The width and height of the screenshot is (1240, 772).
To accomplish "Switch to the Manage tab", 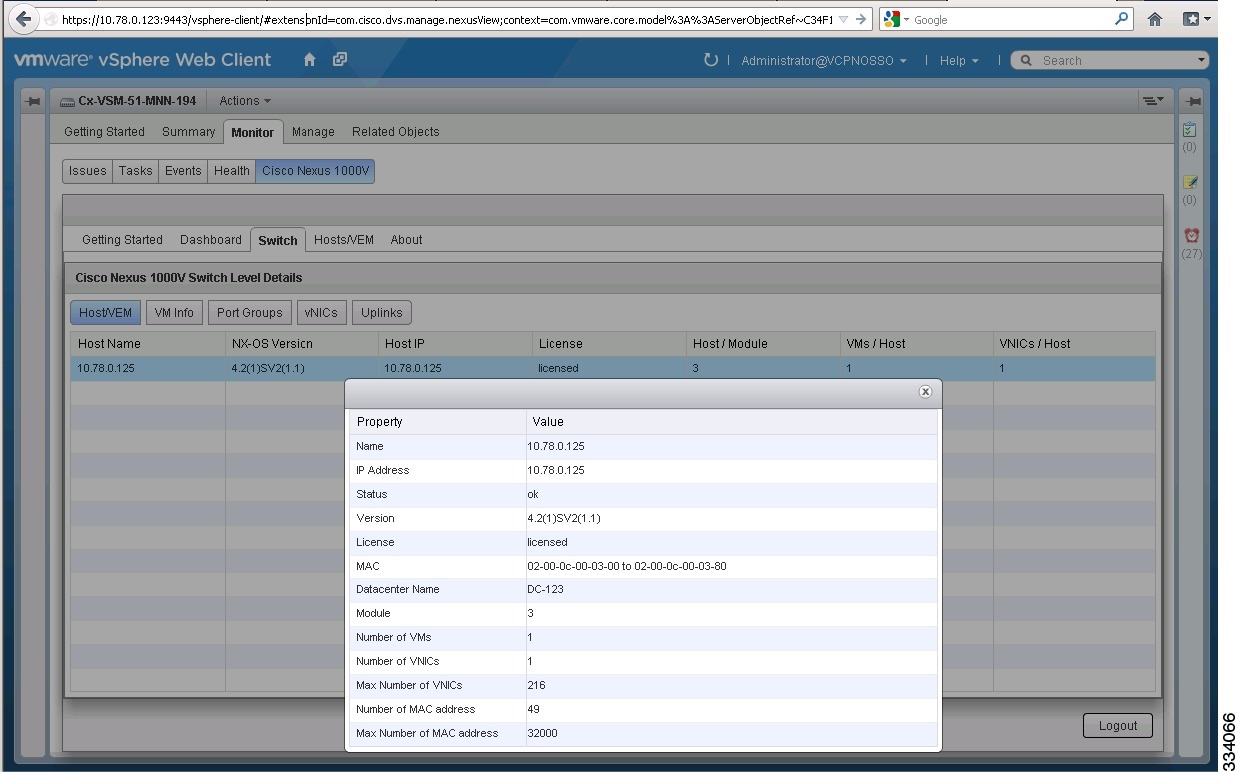I will pyautogui.click(x=312, y=131).
